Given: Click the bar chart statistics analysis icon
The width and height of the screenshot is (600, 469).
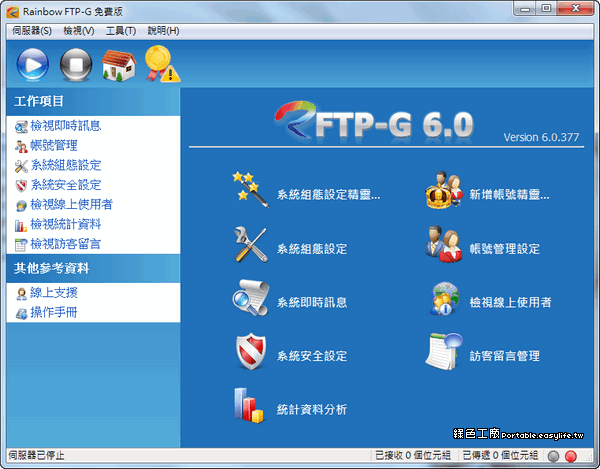Looking at the screenshot, I should 249,405.
